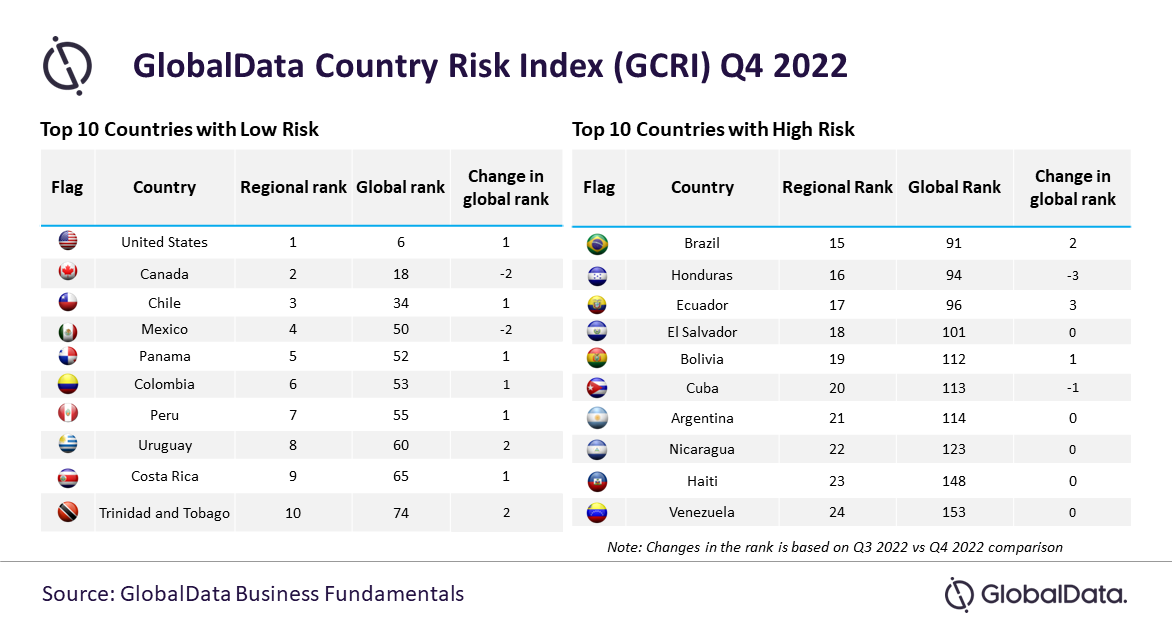The image size is (1172, 628).
Task: Select the Top 10 Countries with High Risk heading
Action: coord(713,129)
